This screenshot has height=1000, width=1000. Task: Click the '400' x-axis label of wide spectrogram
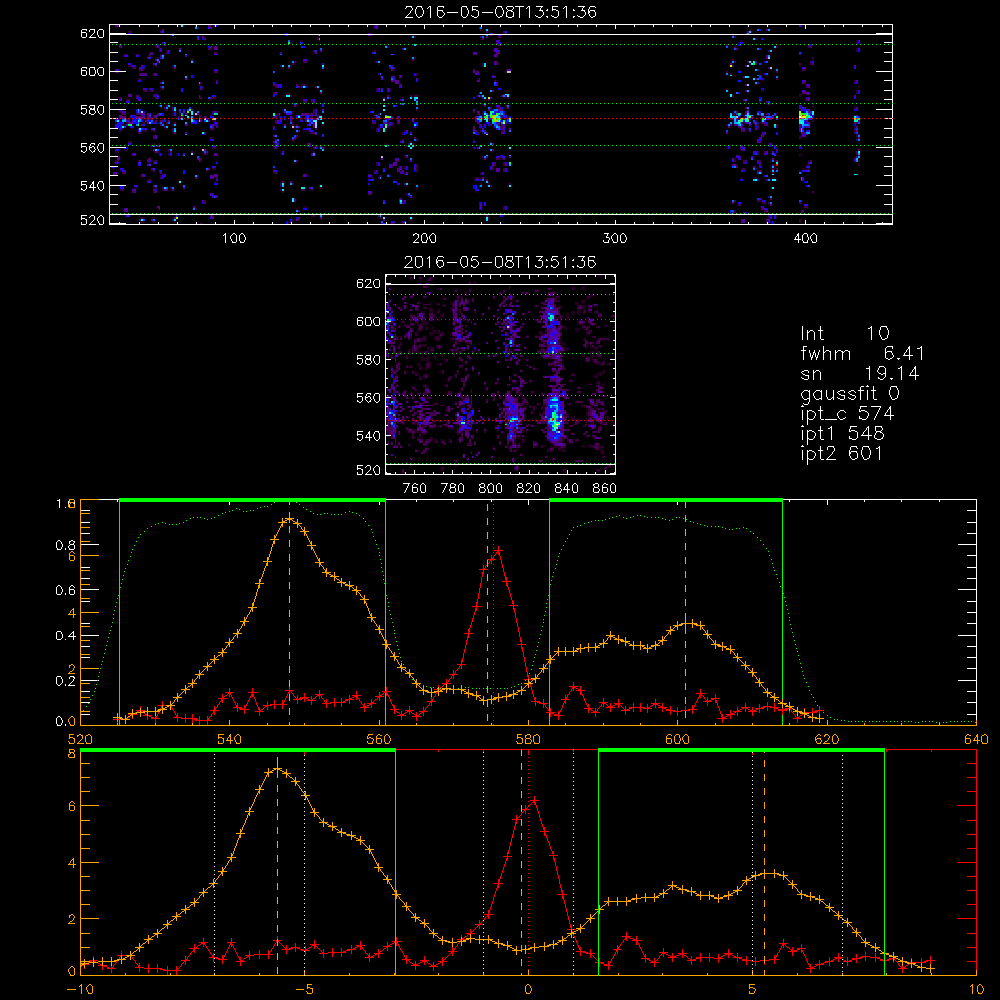(x=805, y=238)
